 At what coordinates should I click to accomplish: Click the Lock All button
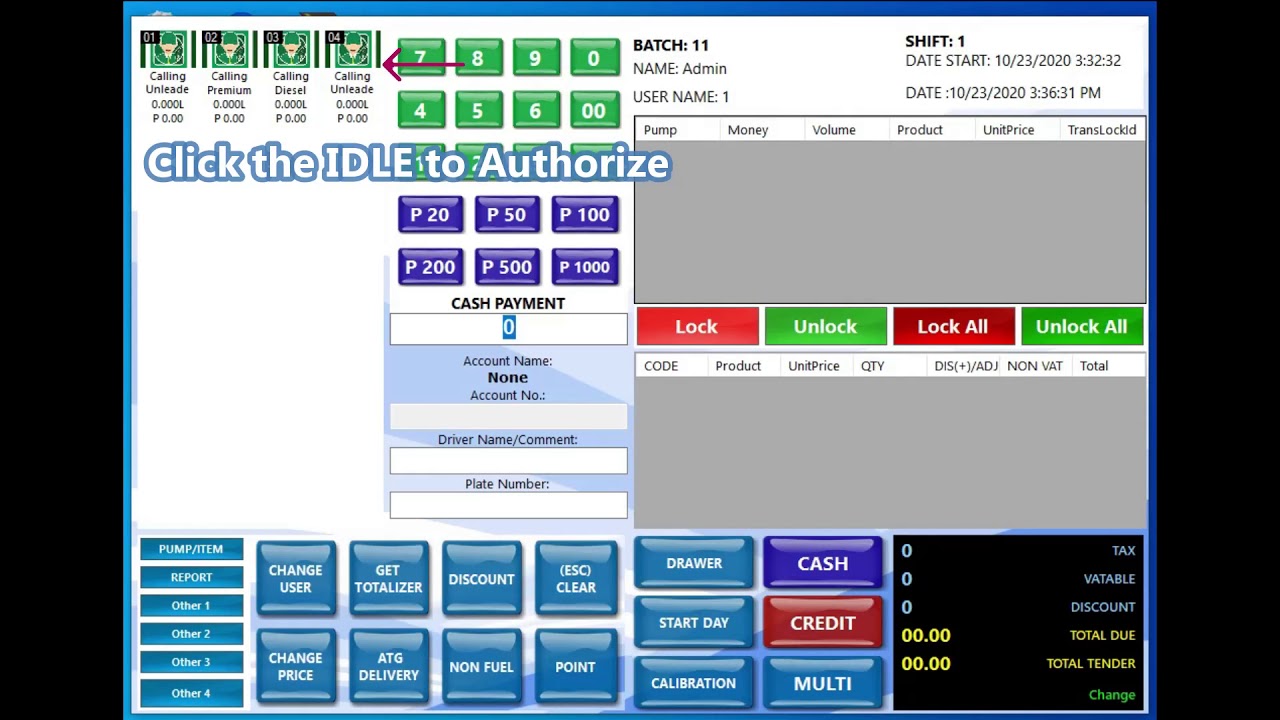[953, 327]
